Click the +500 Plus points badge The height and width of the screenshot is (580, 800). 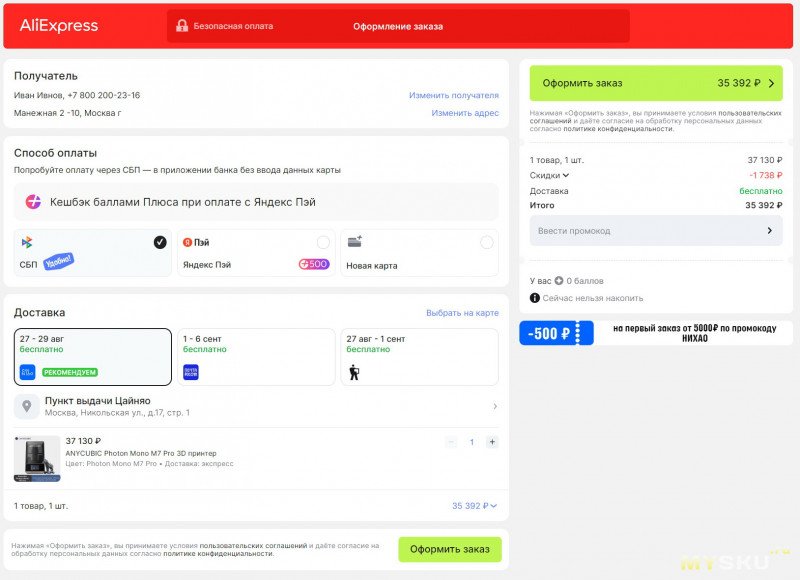314,264
